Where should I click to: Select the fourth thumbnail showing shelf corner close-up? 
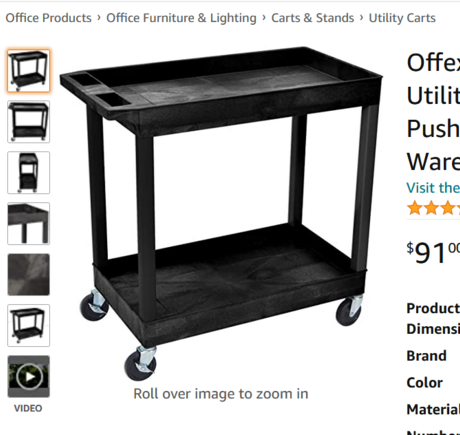pyautogui.click(x=29, y=223)
